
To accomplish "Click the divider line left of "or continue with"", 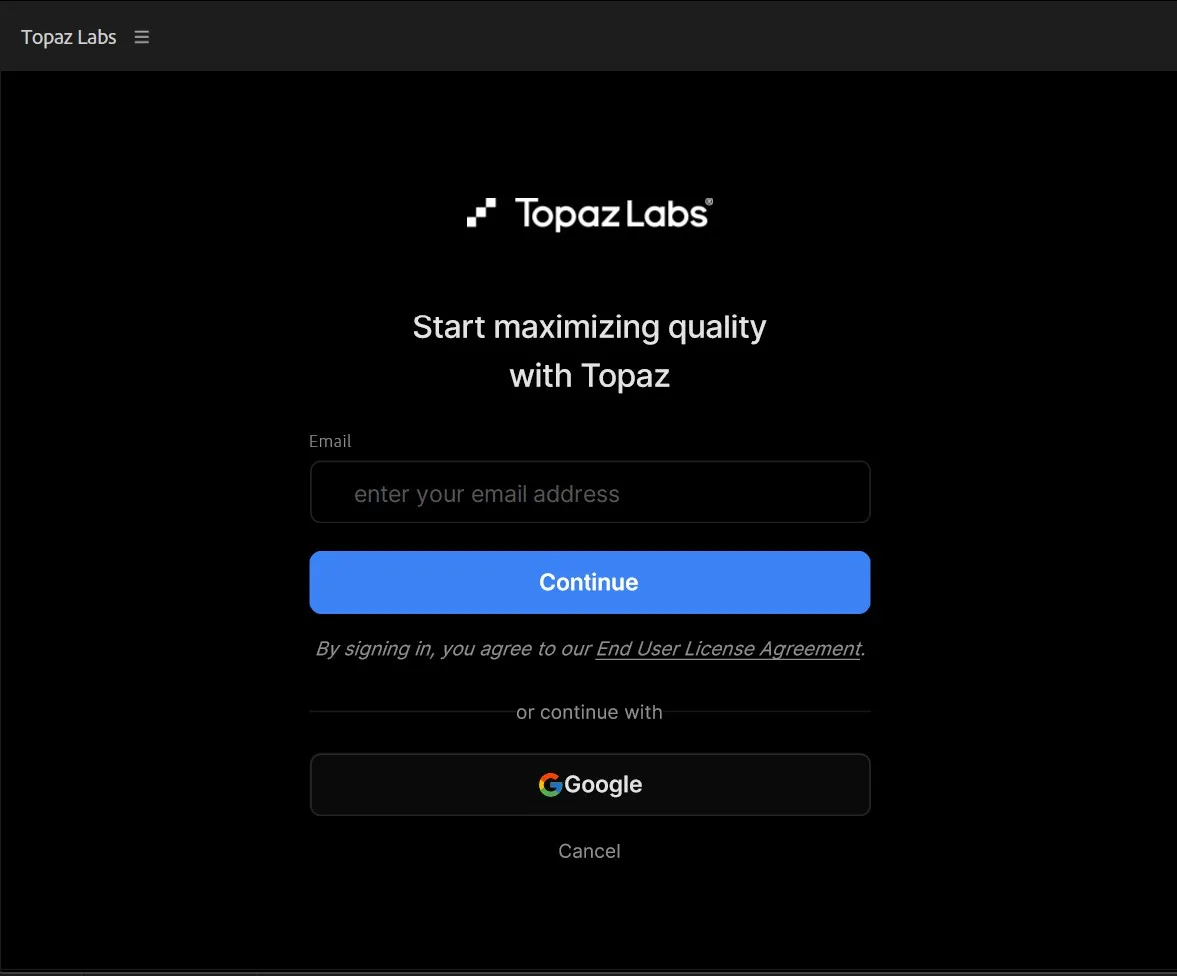I will (x=412, y=712).
